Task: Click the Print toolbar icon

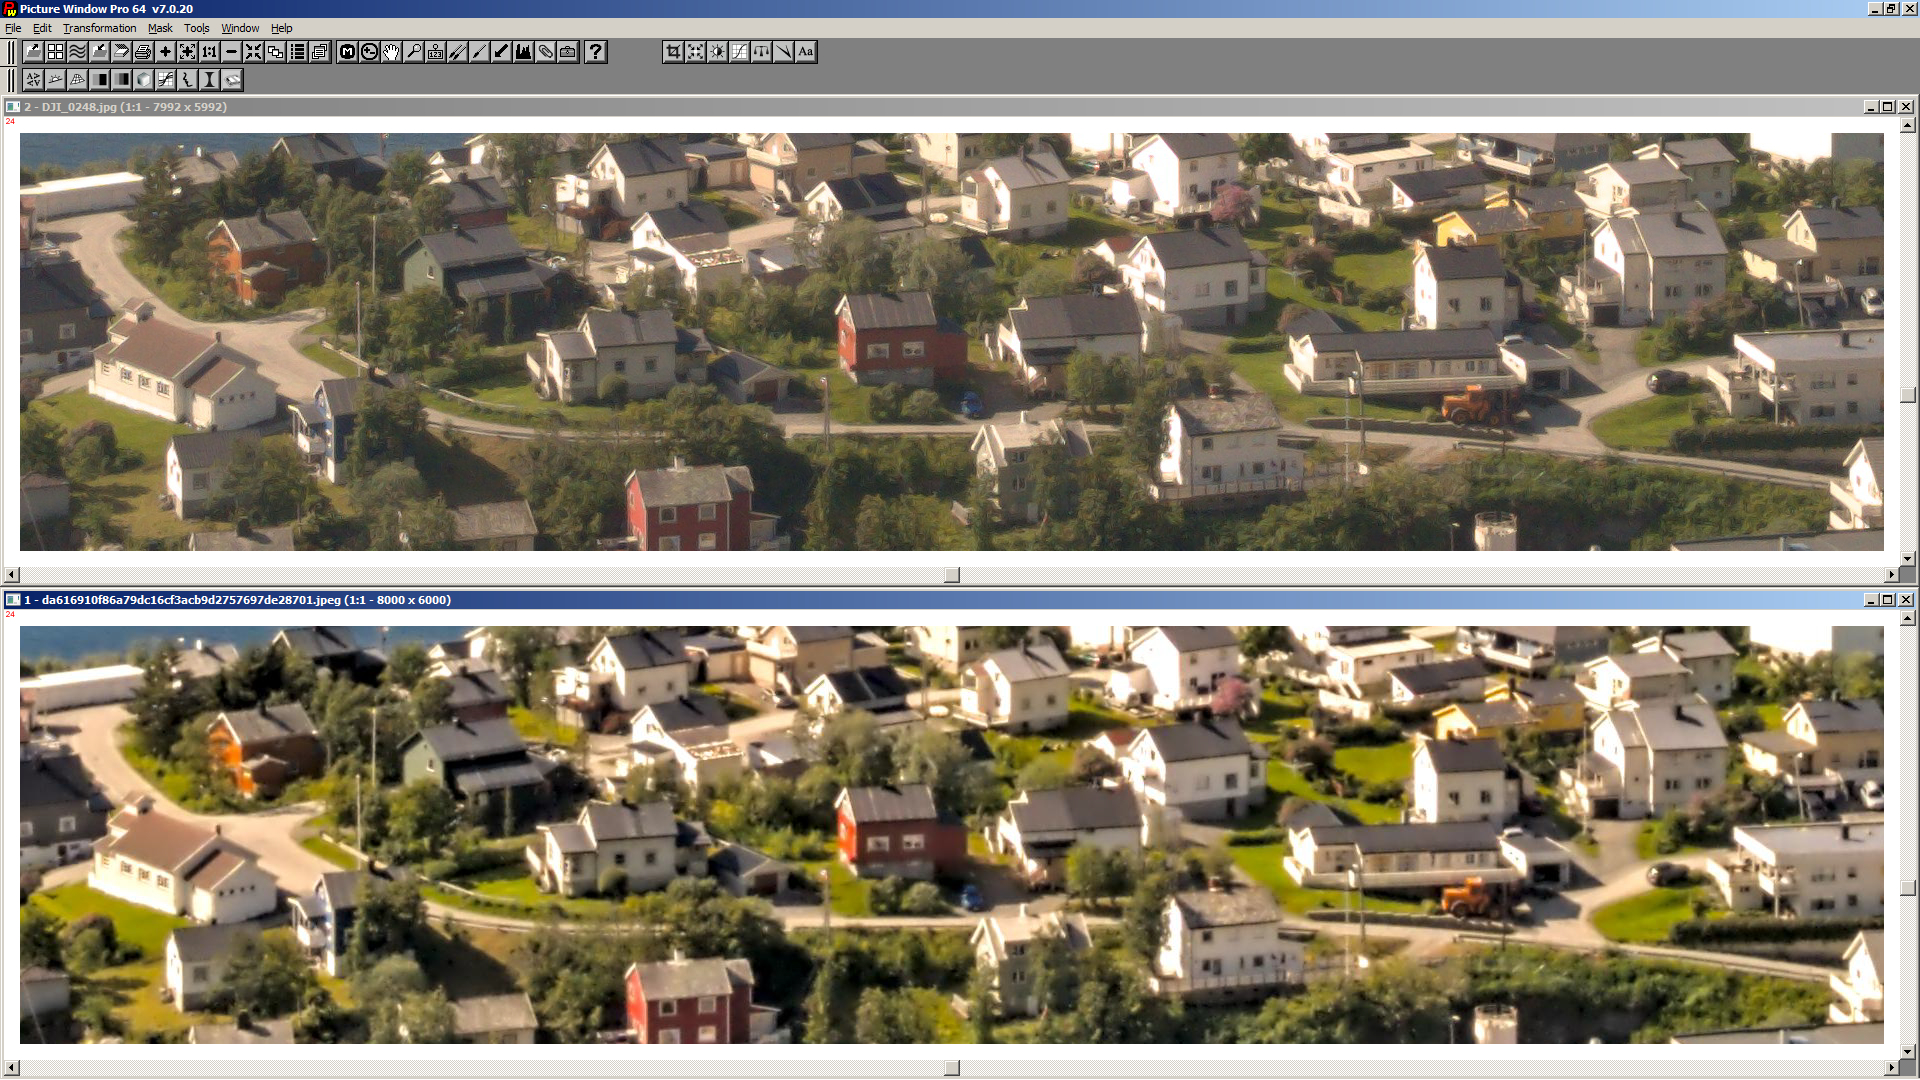Action: [143, 52]
